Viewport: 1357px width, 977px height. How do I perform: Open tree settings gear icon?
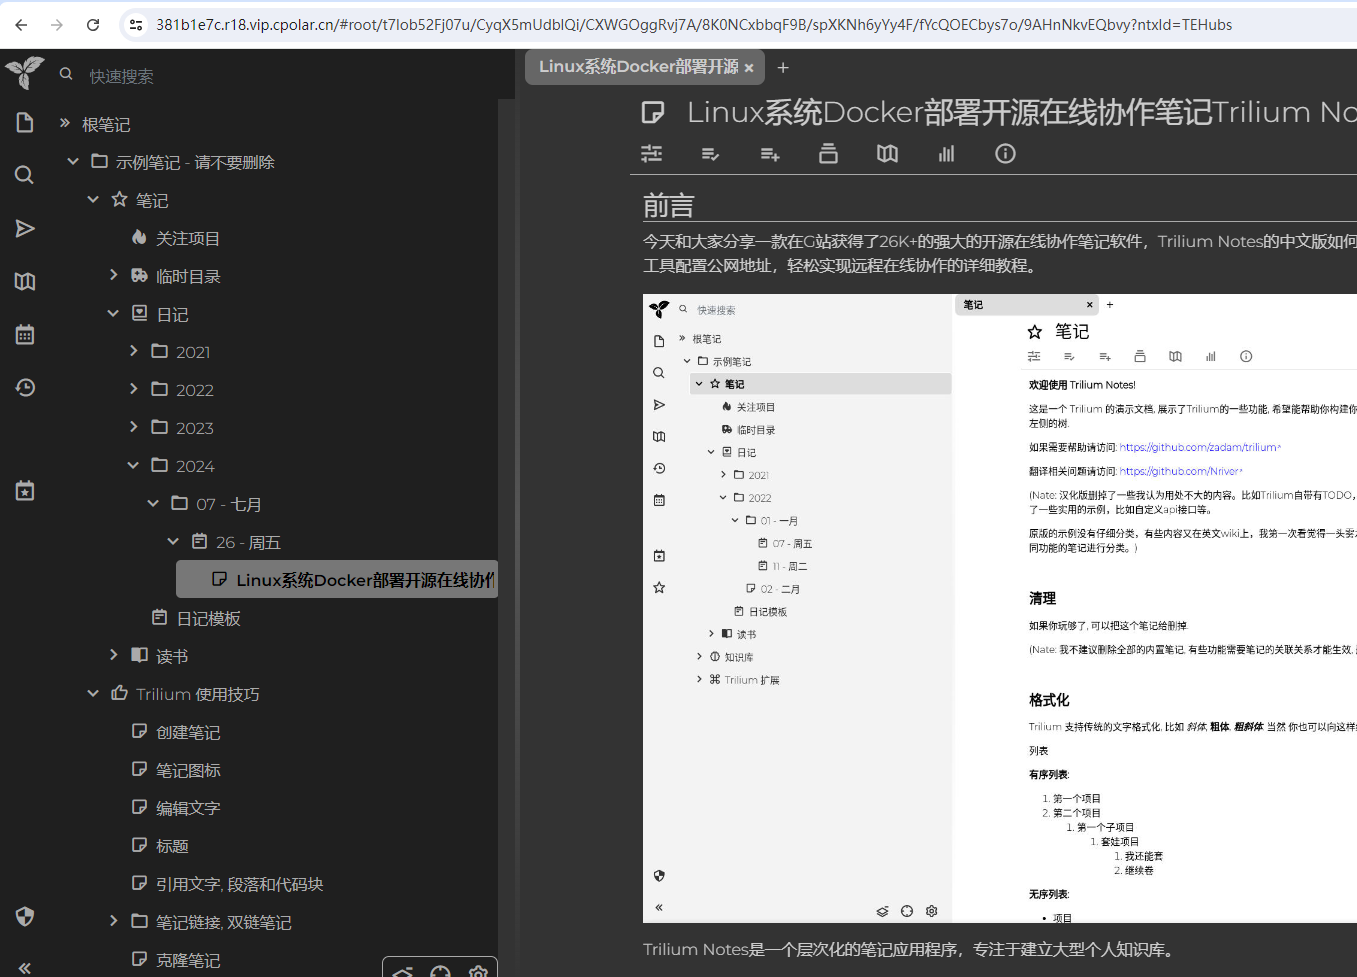point(478,971)
